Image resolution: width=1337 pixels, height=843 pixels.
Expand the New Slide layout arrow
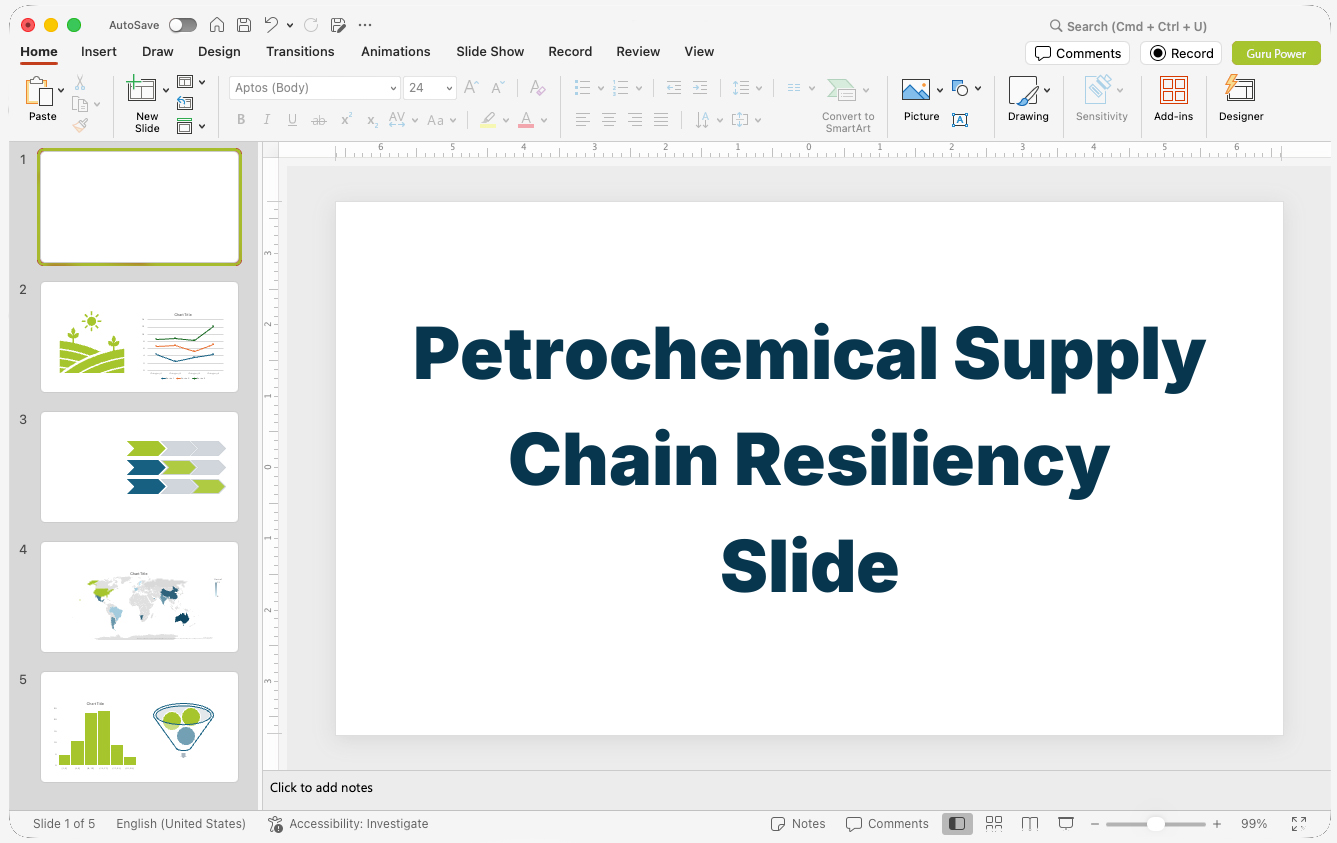click(166, 91)
